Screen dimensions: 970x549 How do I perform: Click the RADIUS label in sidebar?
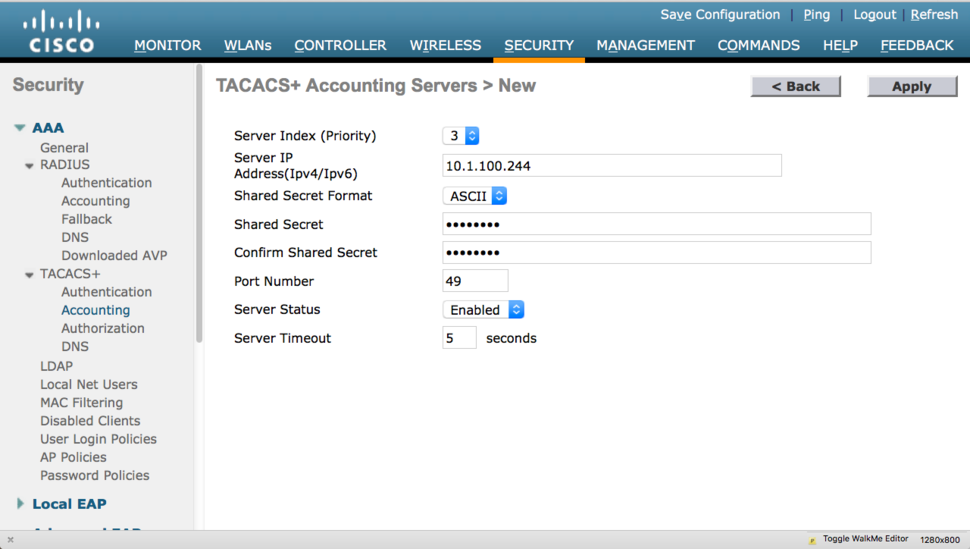coord(65,165)
